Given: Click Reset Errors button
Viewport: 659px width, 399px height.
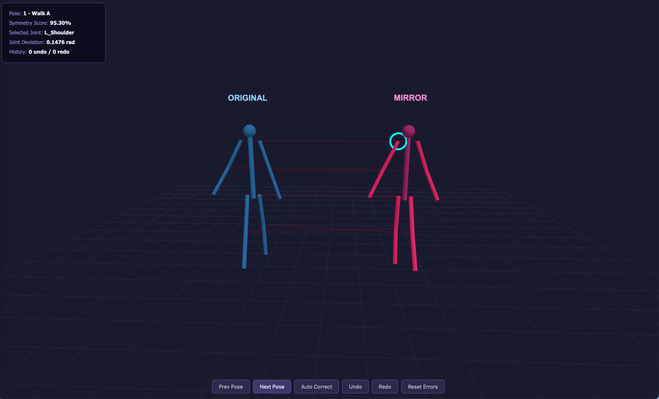Looking at the screenshot, I should pyautogui.click(x=422, y=386).
